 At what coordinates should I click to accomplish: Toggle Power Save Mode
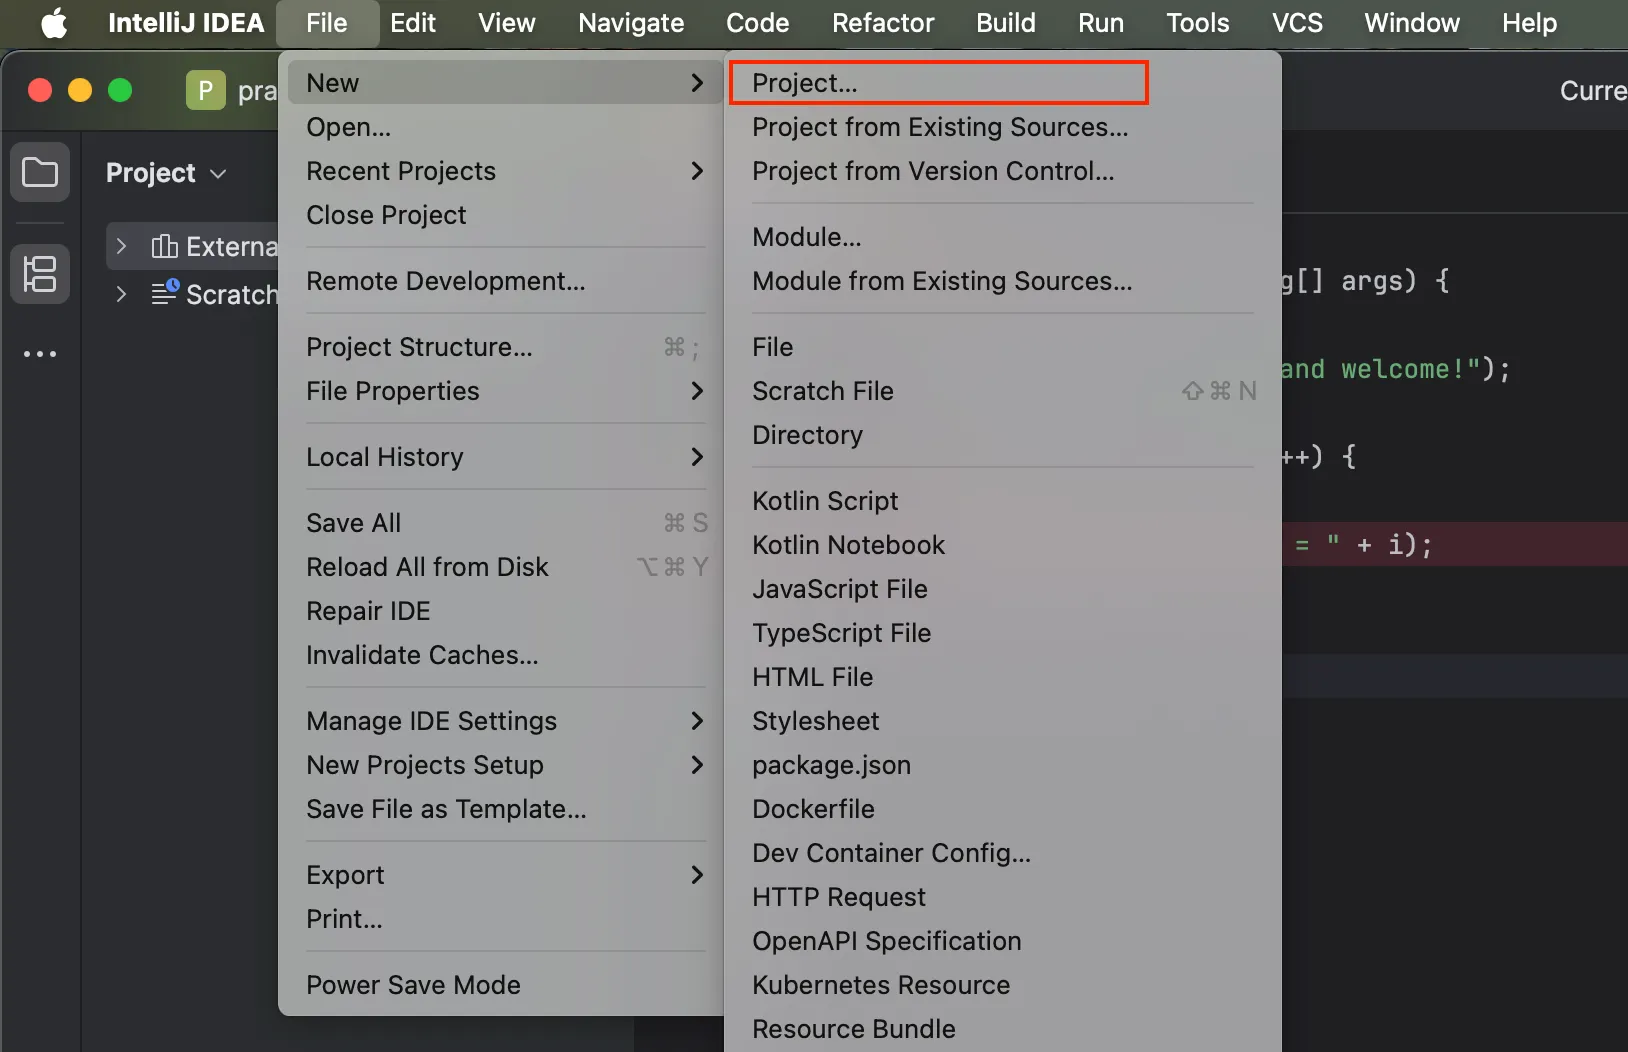(413, 985)
